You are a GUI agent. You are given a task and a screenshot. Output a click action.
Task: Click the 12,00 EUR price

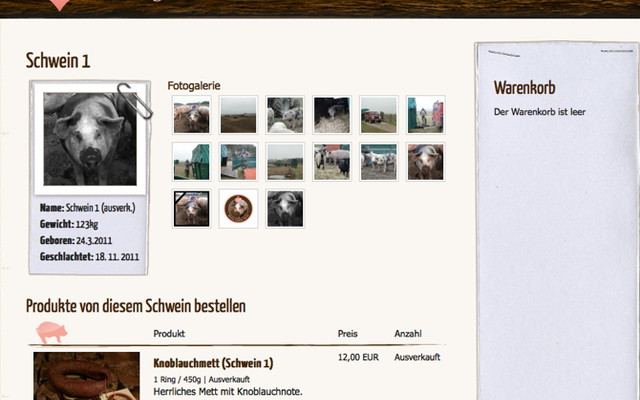[x=358, y=357]
